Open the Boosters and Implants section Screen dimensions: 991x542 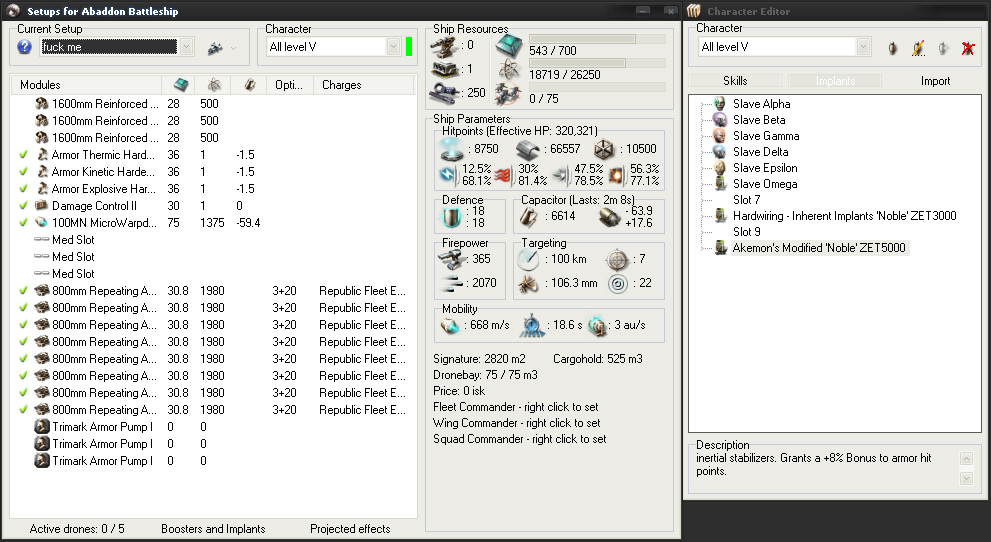pos(213,529)
